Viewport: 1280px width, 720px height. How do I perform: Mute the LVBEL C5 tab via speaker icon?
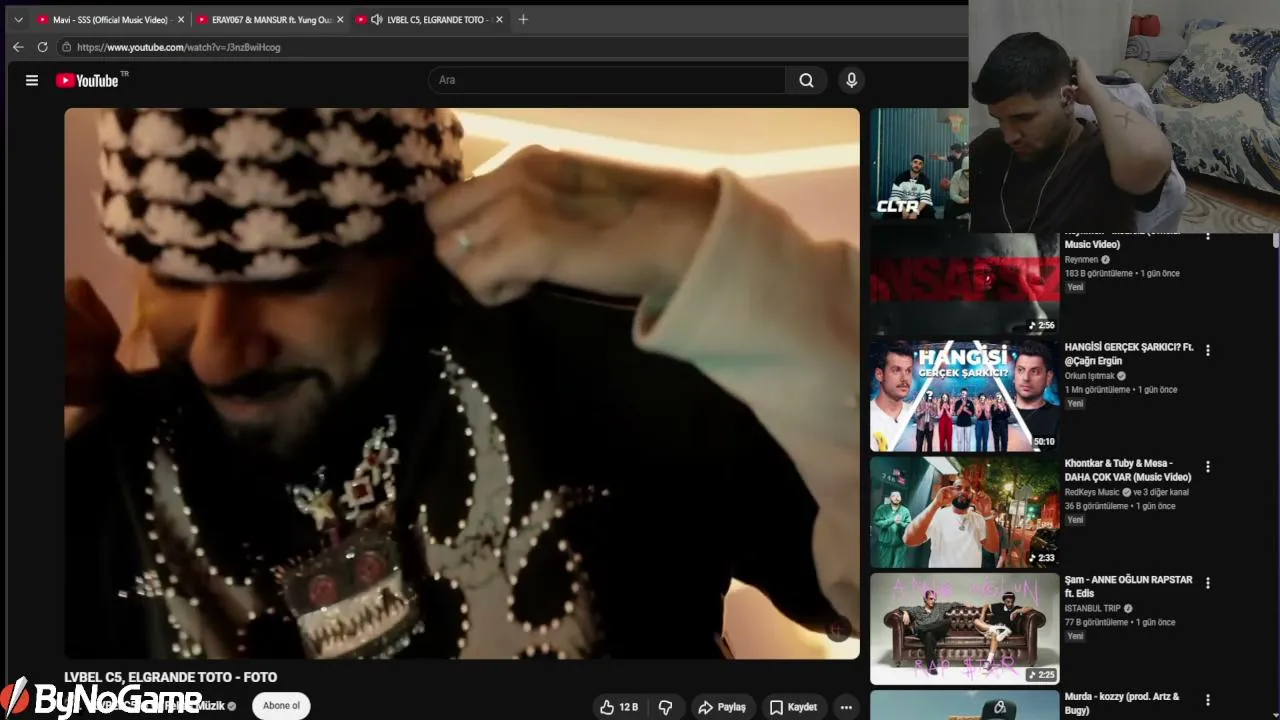(376, 19)
